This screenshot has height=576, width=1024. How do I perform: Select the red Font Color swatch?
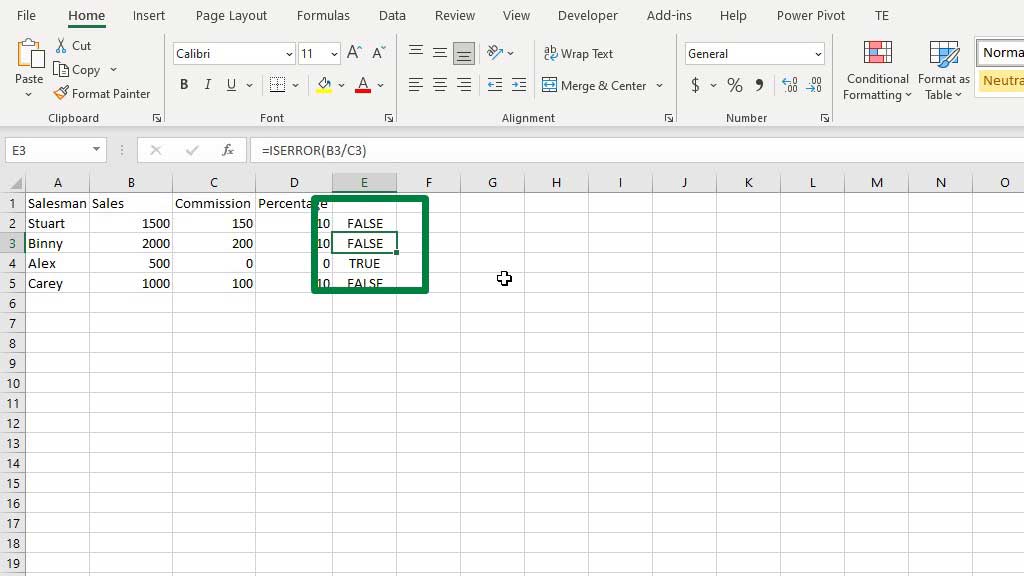pos(362,85)
